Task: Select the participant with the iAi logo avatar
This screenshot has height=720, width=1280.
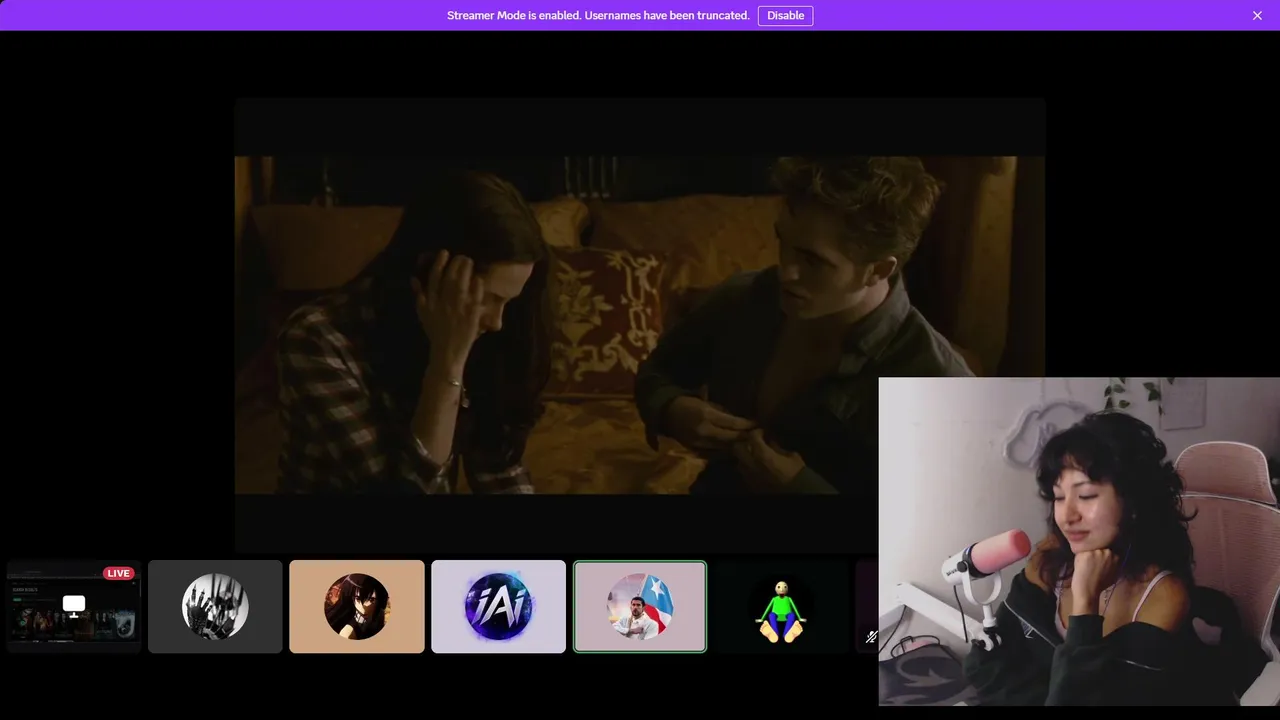Action: click(x=498, y=607)
